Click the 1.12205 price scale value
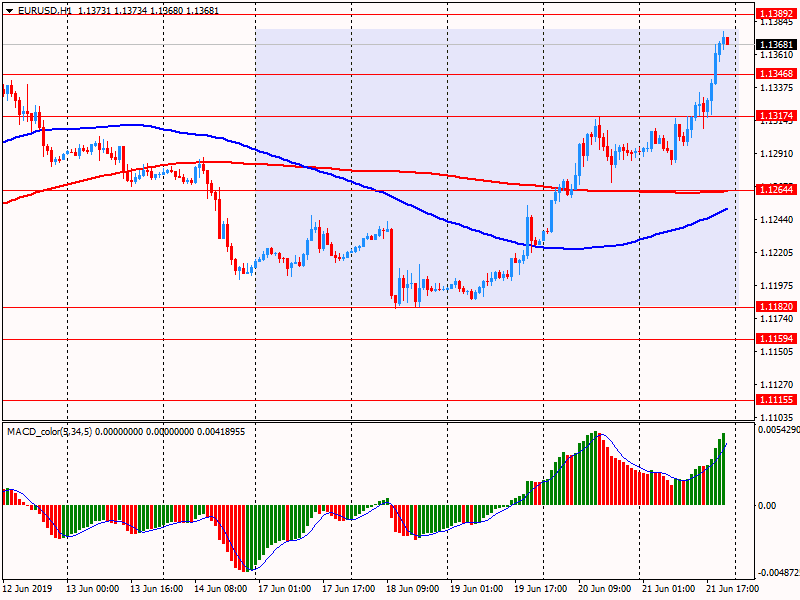 coord(777,253)
